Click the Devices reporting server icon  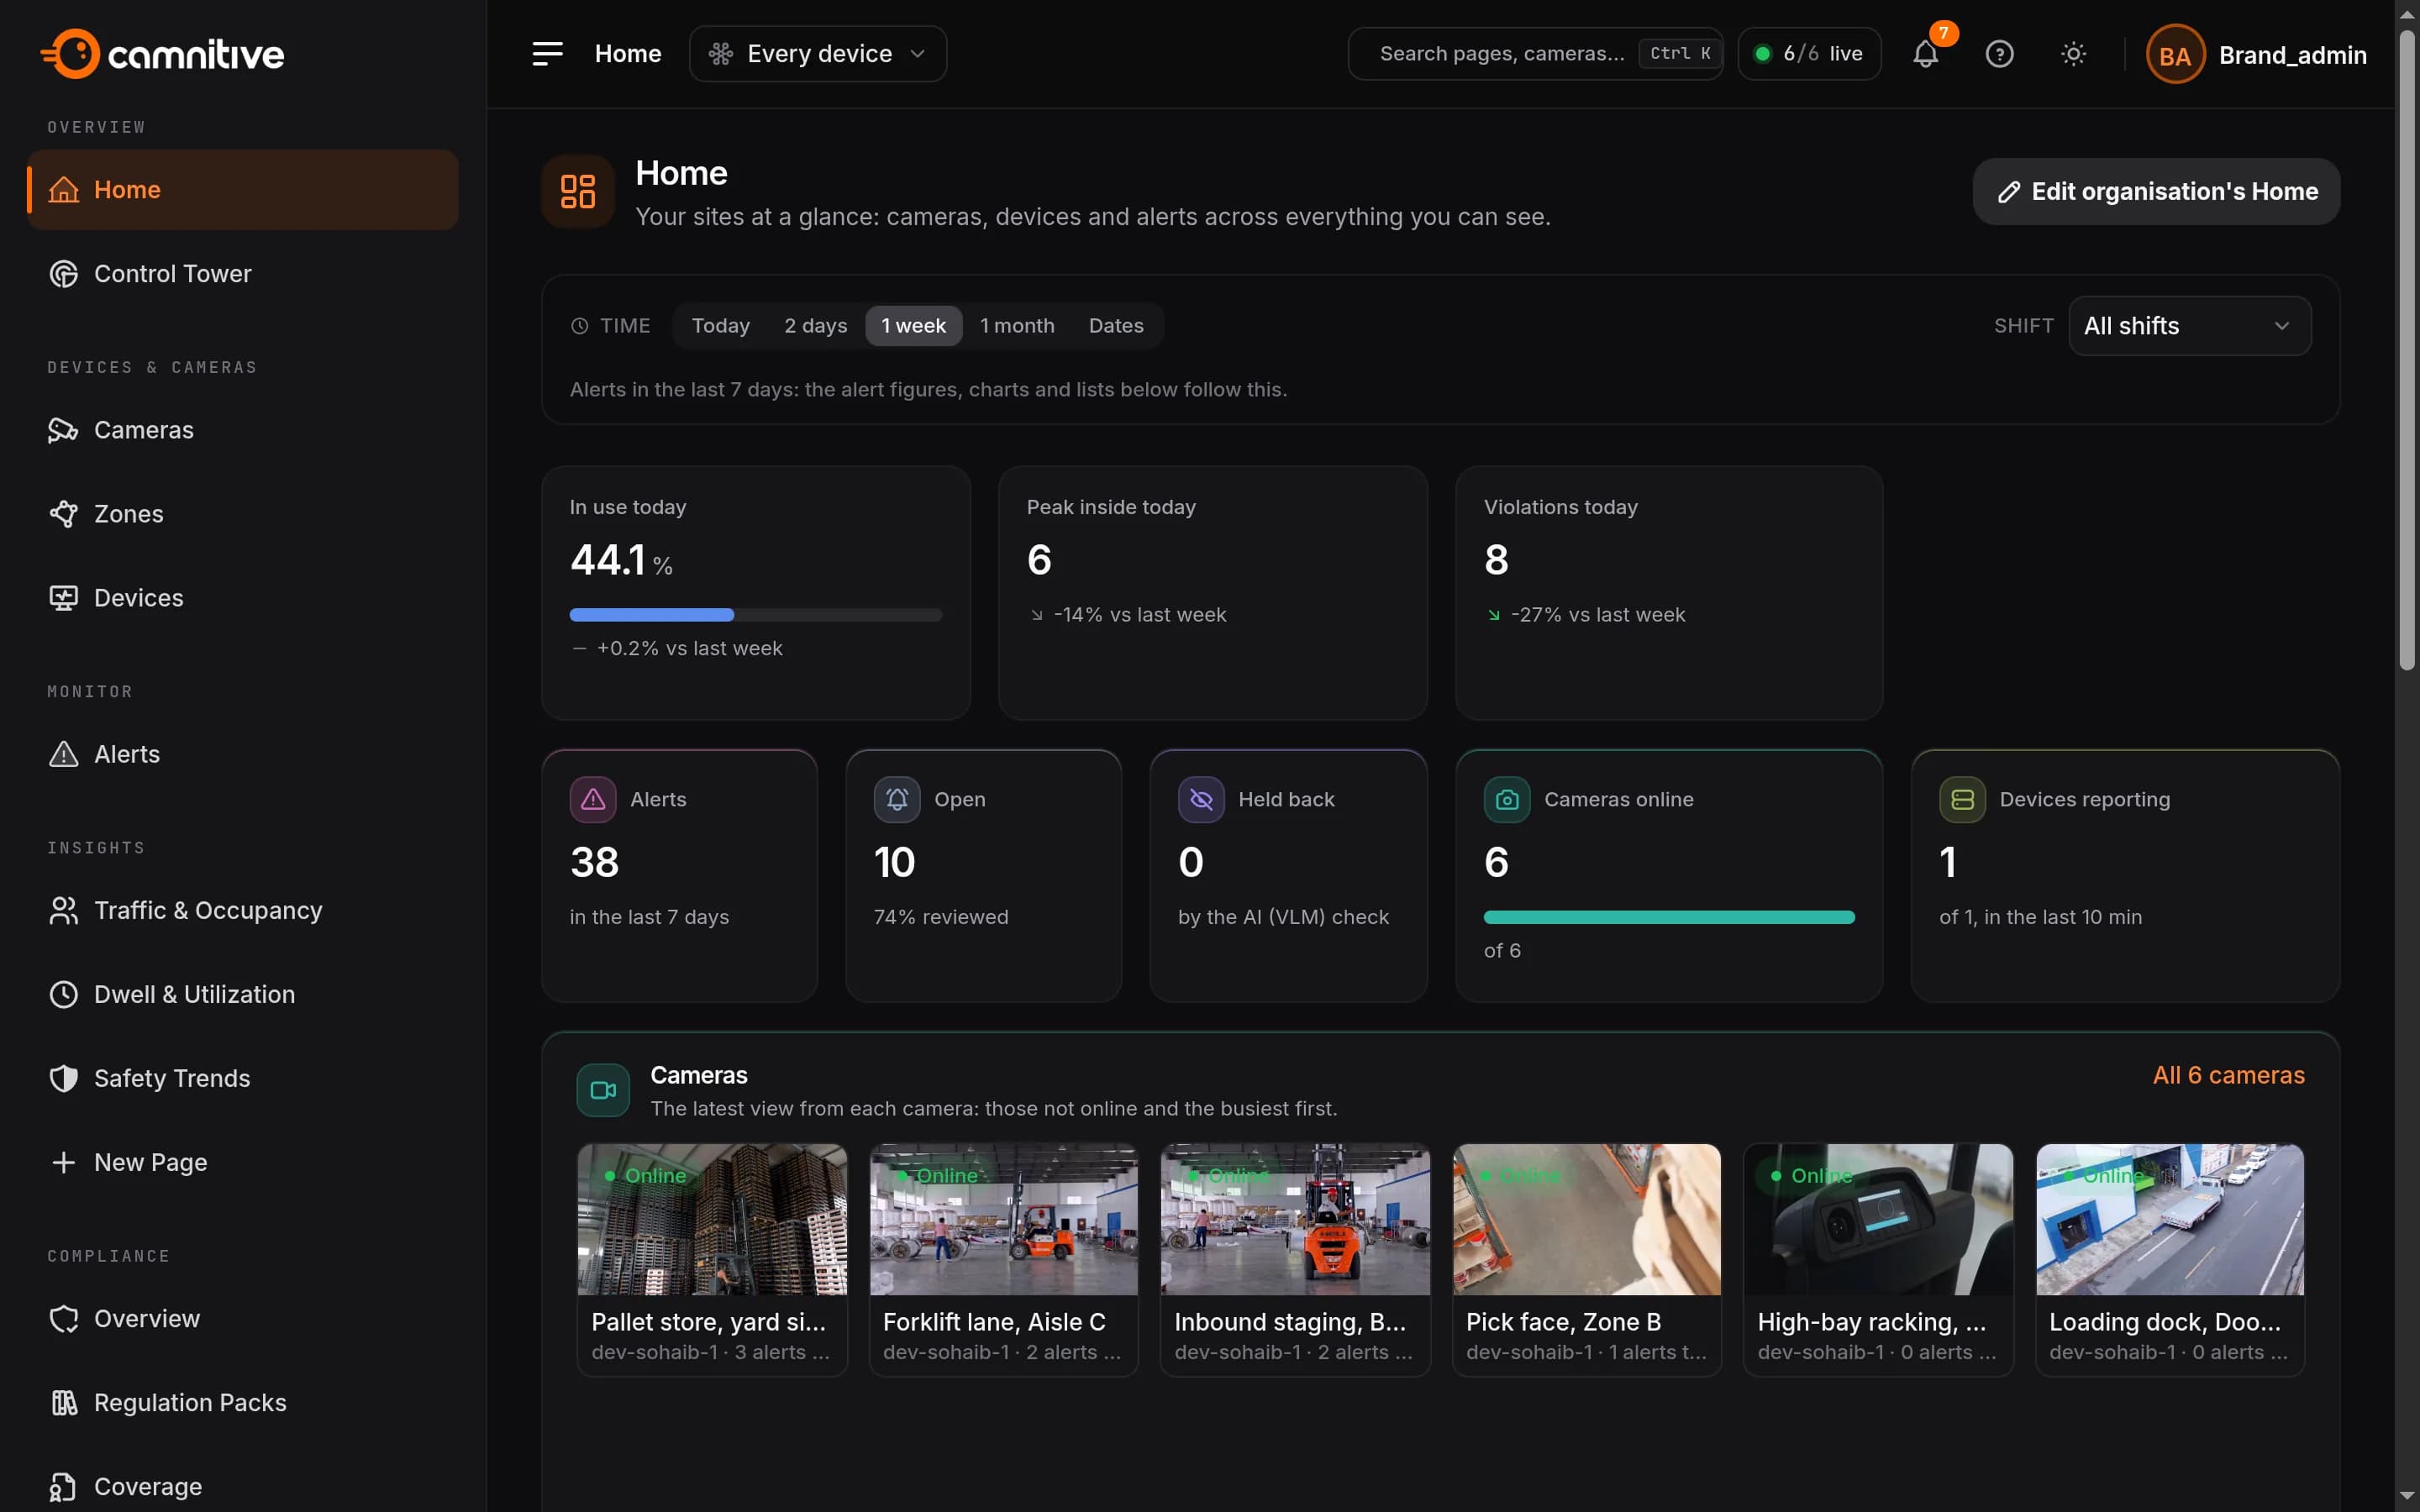1962,799
